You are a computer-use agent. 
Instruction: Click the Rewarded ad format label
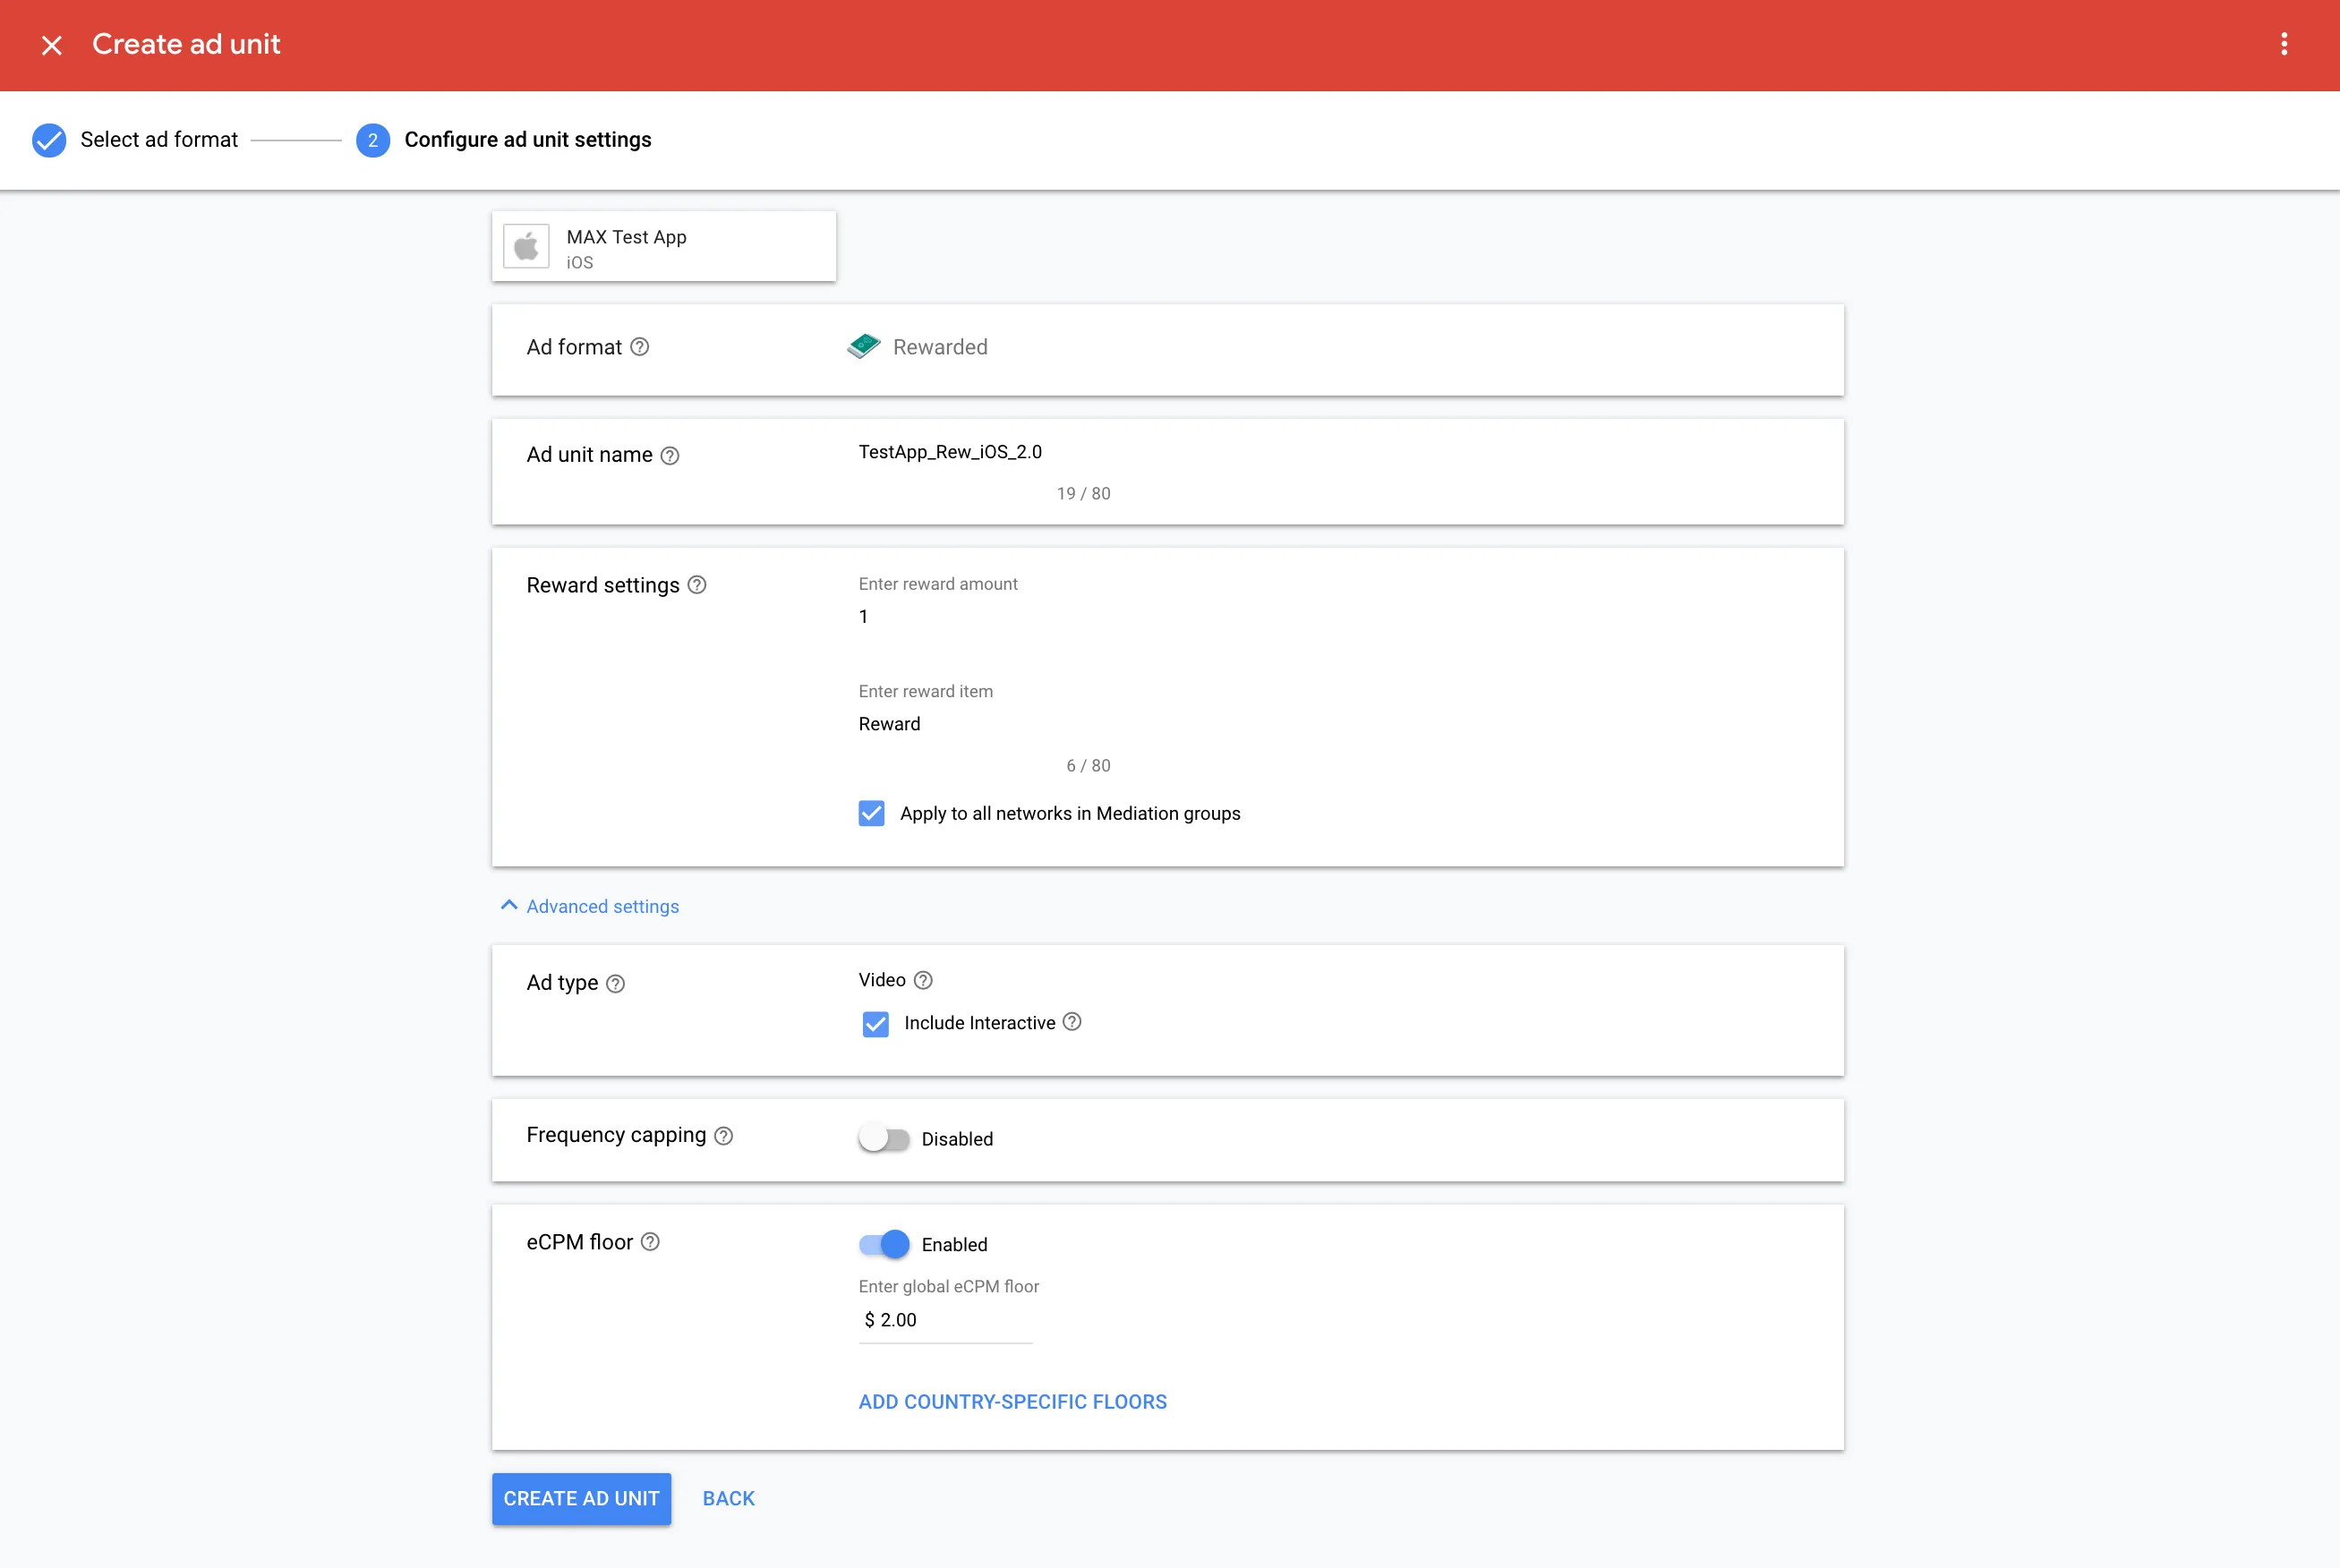940,347
